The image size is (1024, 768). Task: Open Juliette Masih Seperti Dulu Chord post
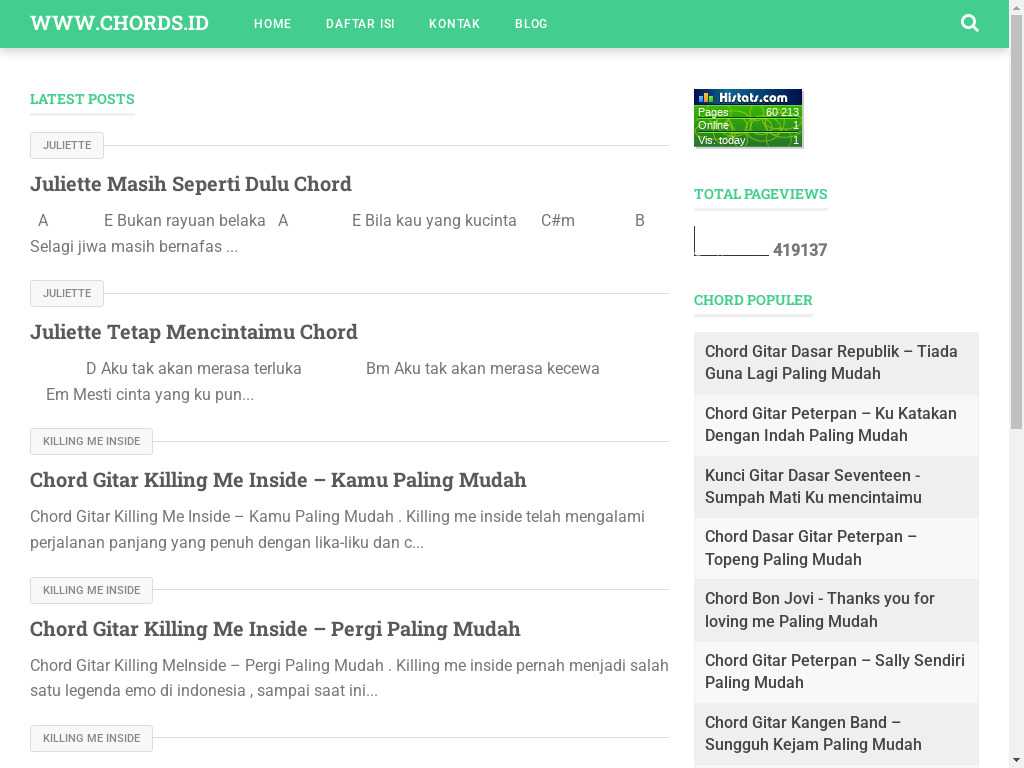click(191, 184)
